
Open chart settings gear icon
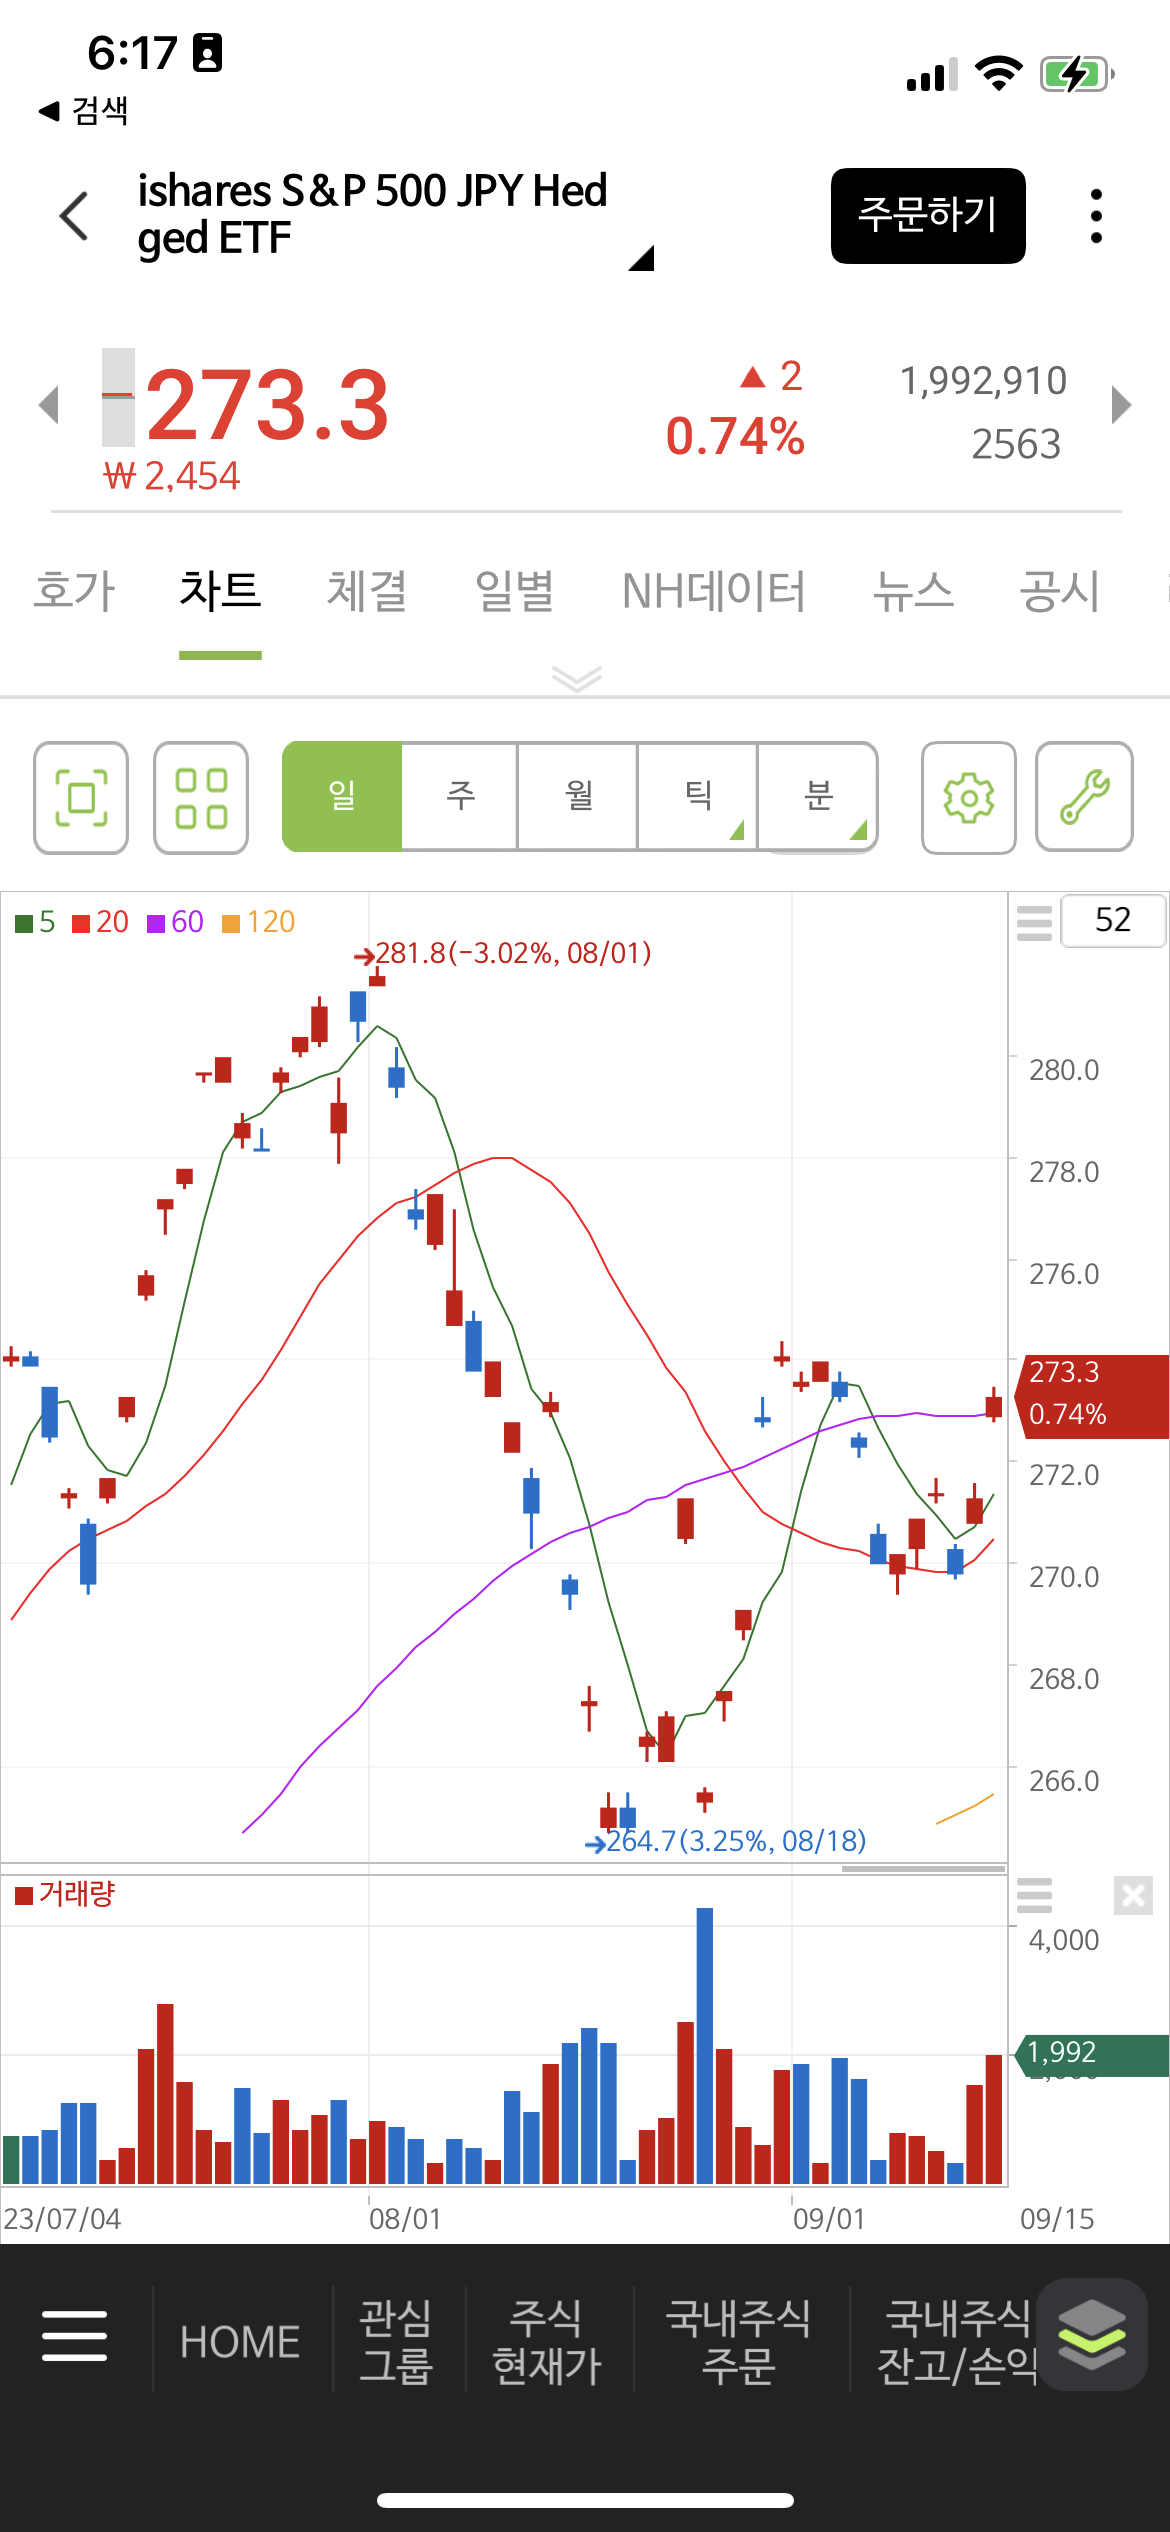click(x=968, y=798)
